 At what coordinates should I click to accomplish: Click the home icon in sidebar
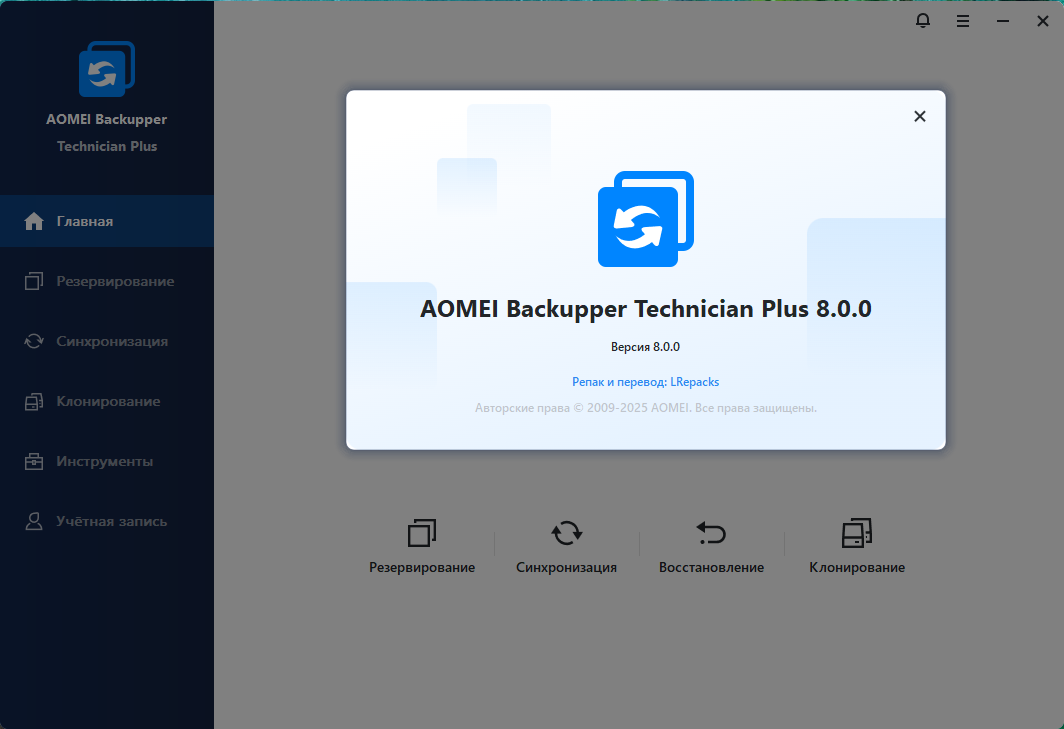coord(34,221)
